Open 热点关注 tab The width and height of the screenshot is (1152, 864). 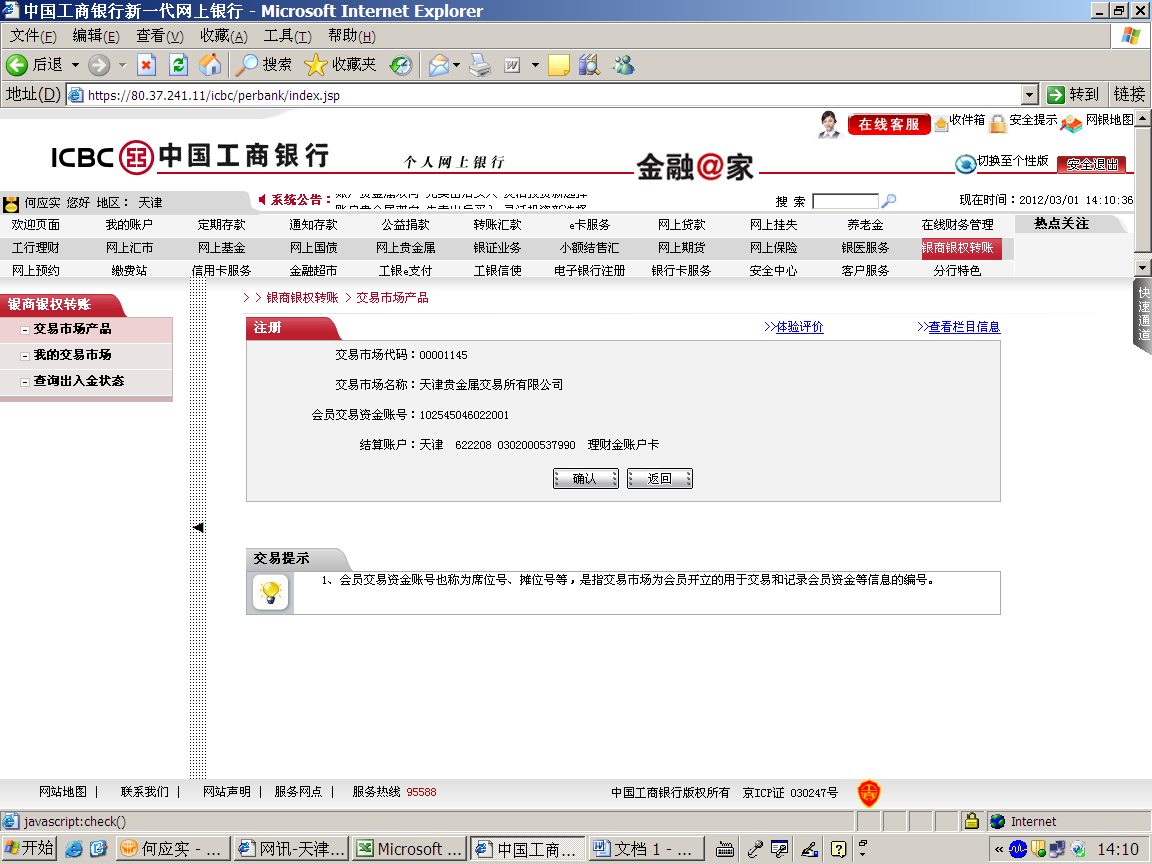[1062, 224]
